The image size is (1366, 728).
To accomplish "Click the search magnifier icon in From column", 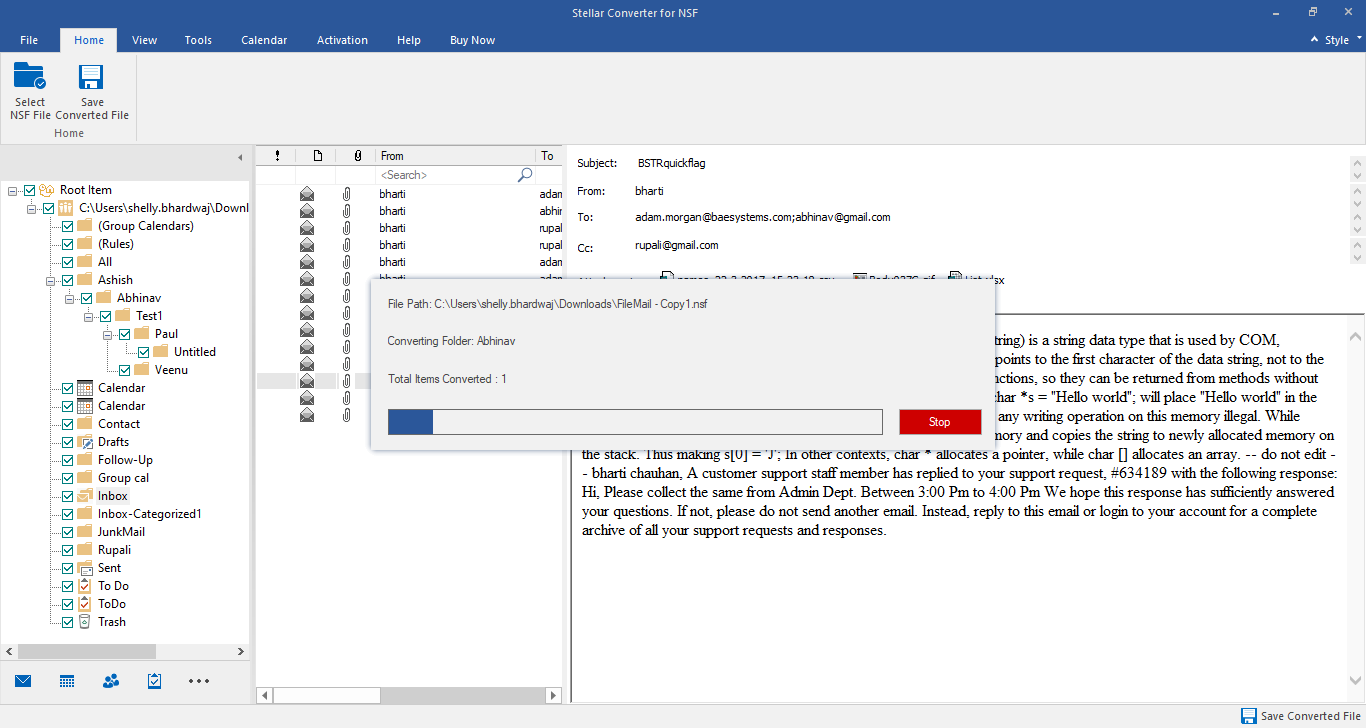I will click(x=525, y=175).
